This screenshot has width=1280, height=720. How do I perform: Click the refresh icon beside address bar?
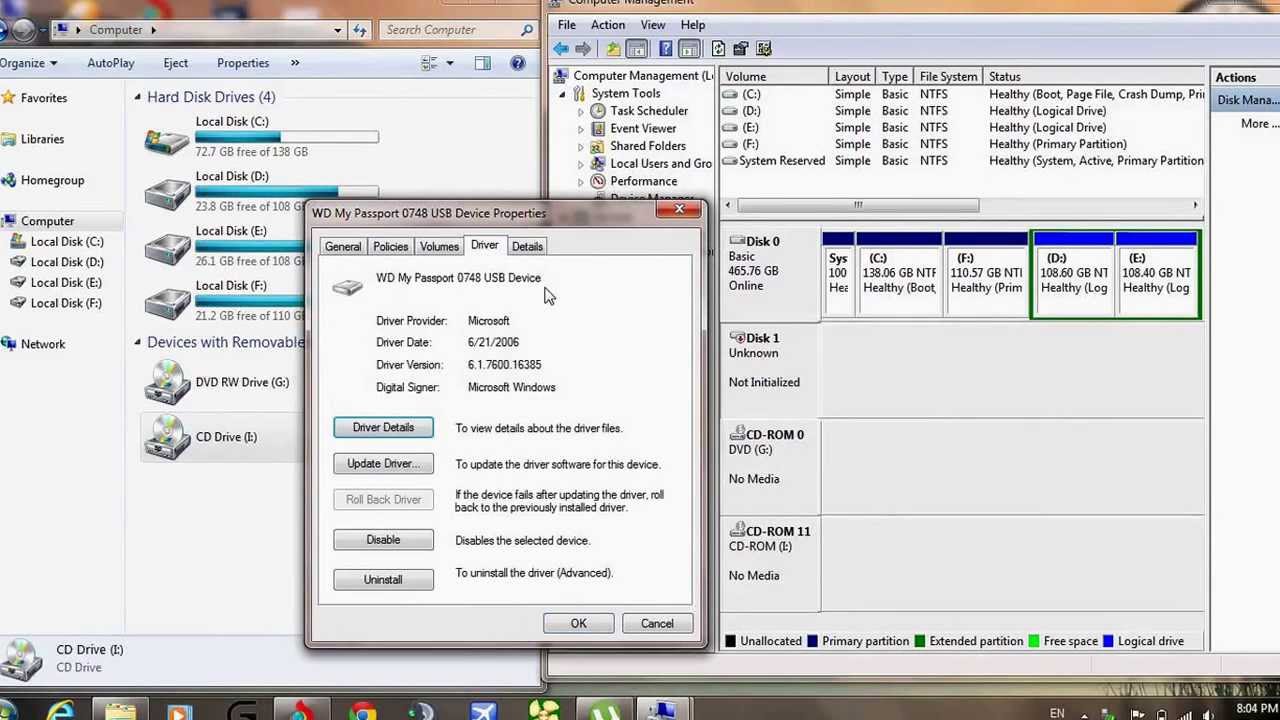point(360,30)
